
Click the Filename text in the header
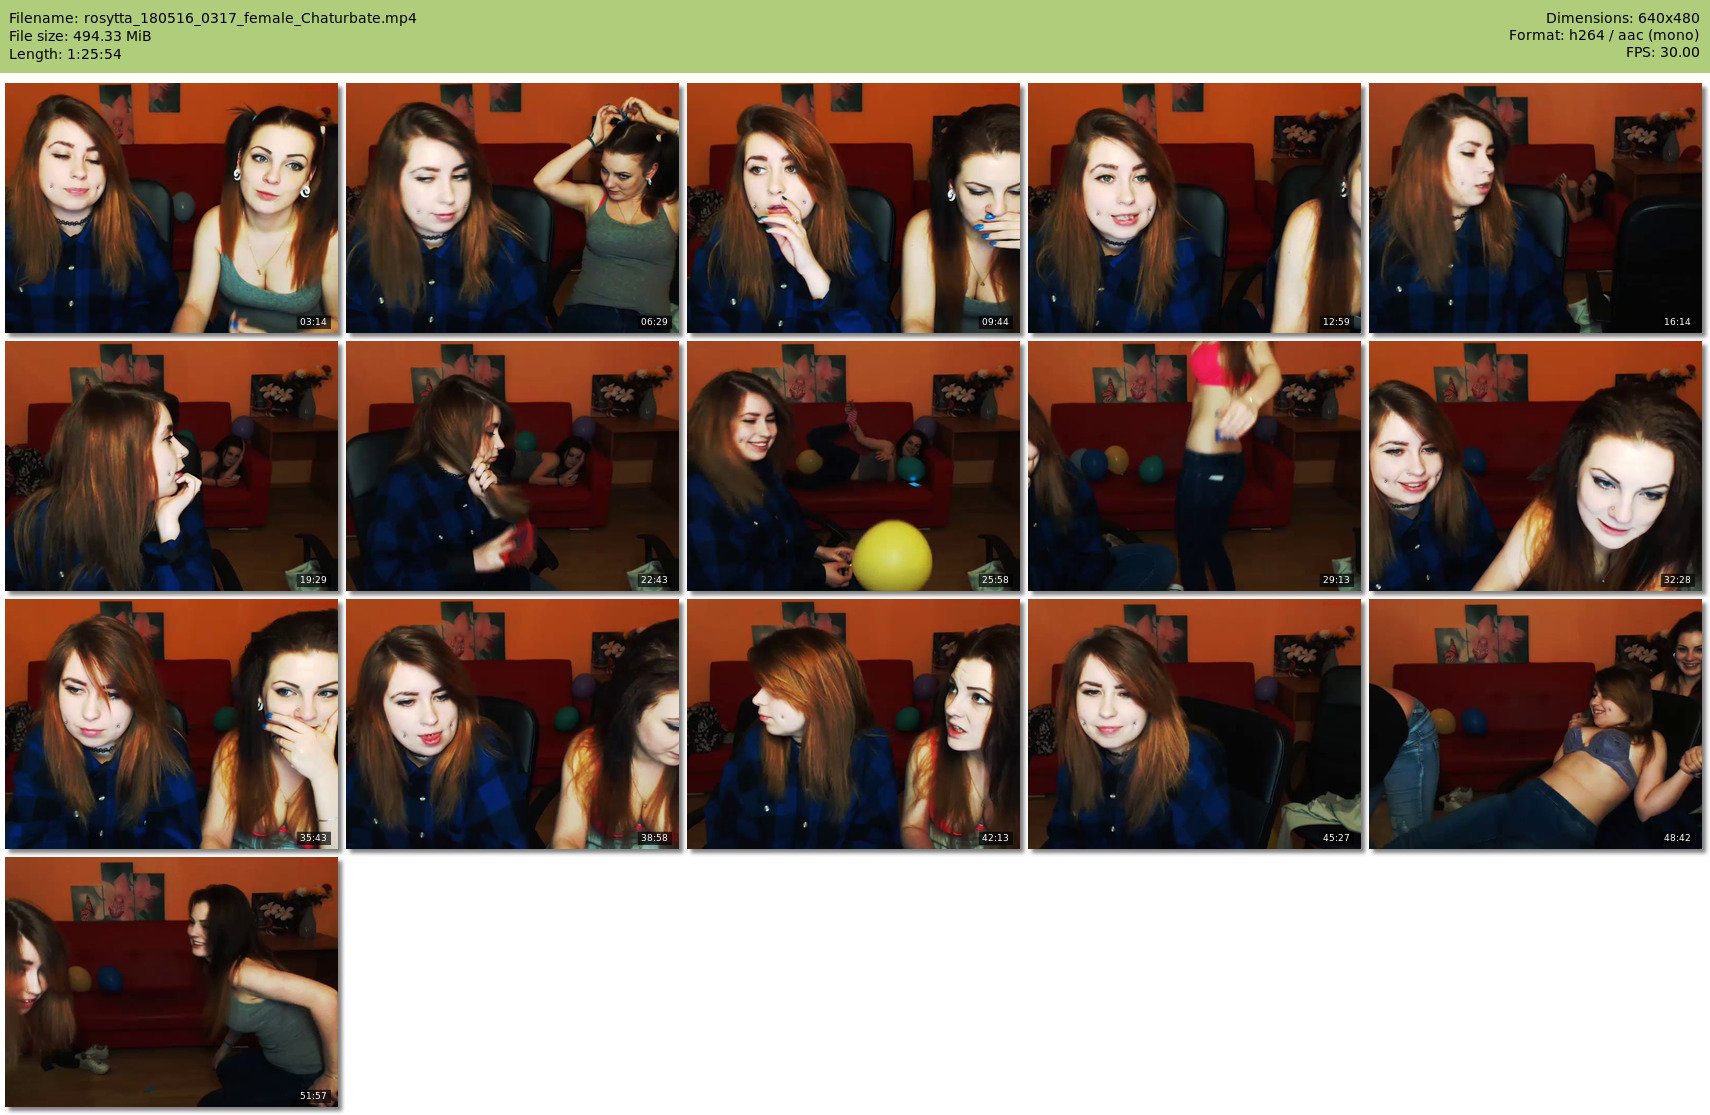pos(212,18)
